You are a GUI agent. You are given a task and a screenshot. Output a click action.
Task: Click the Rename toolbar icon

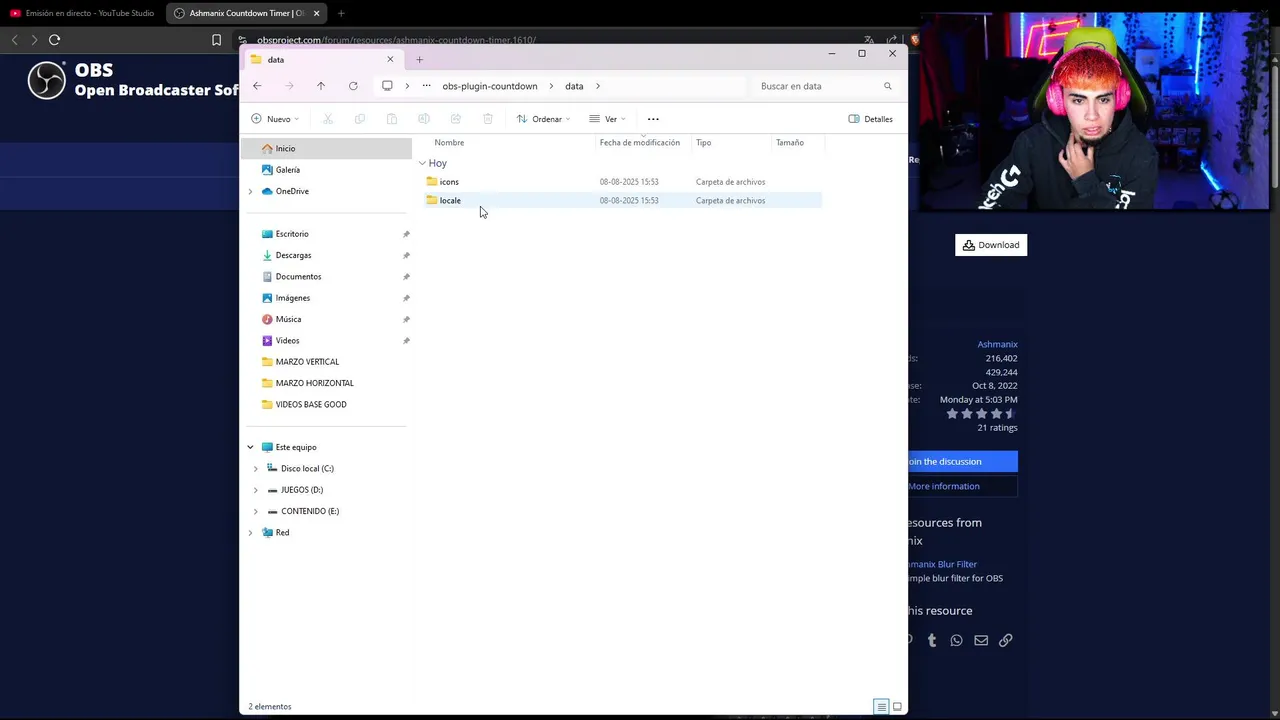point(423,119)
